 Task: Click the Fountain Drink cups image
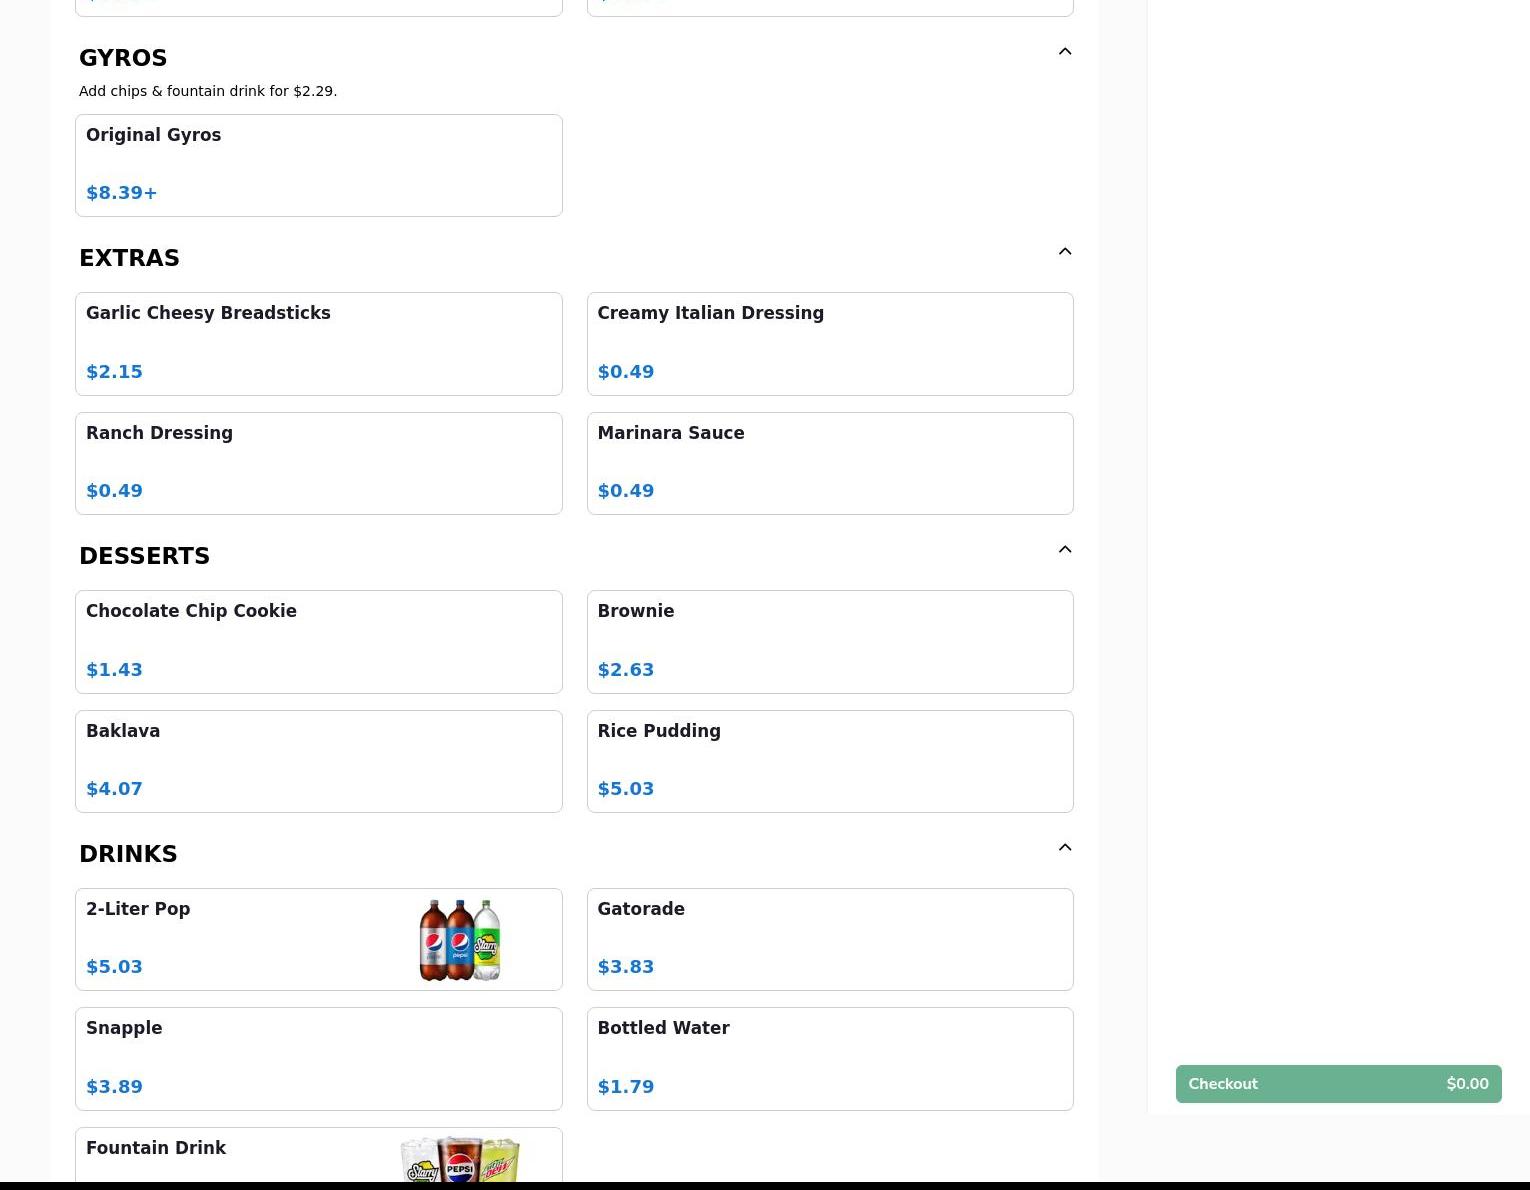point(459,1159)
